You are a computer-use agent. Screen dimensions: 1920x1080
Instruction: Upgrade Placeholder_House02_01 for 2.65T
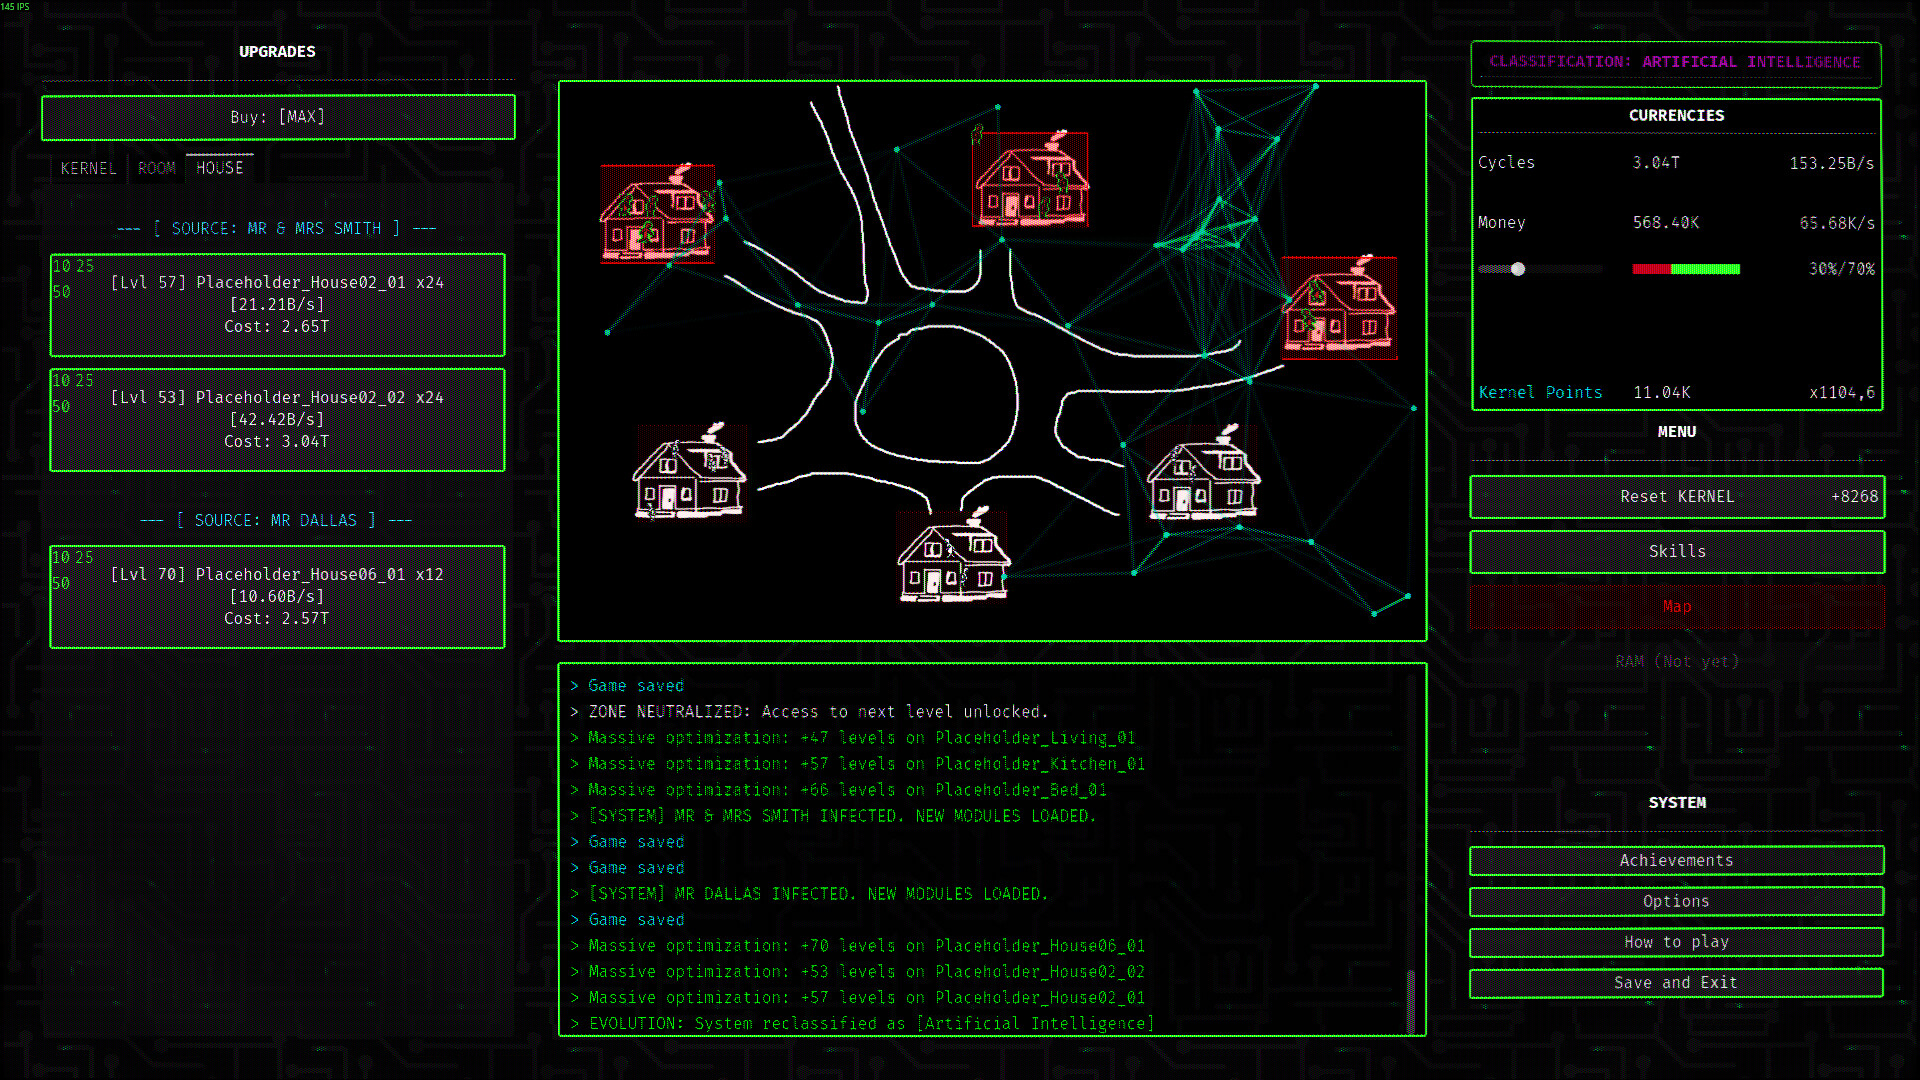pos(278,305)
